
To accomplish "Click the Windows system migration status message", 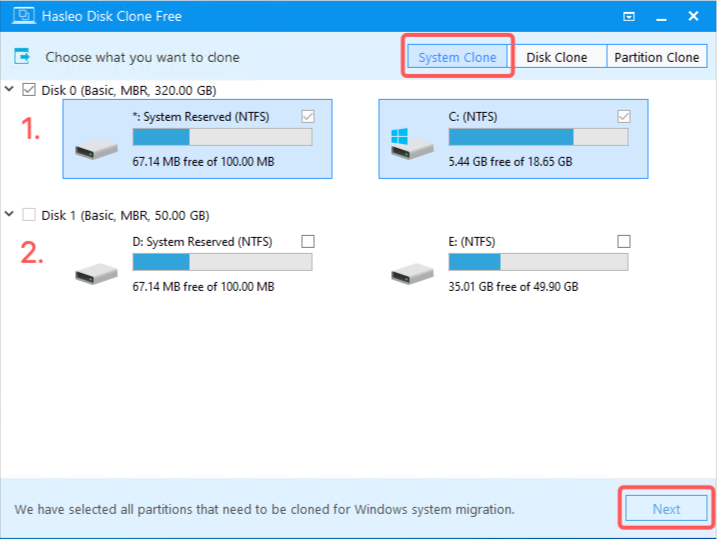I will tap(264, 509).
